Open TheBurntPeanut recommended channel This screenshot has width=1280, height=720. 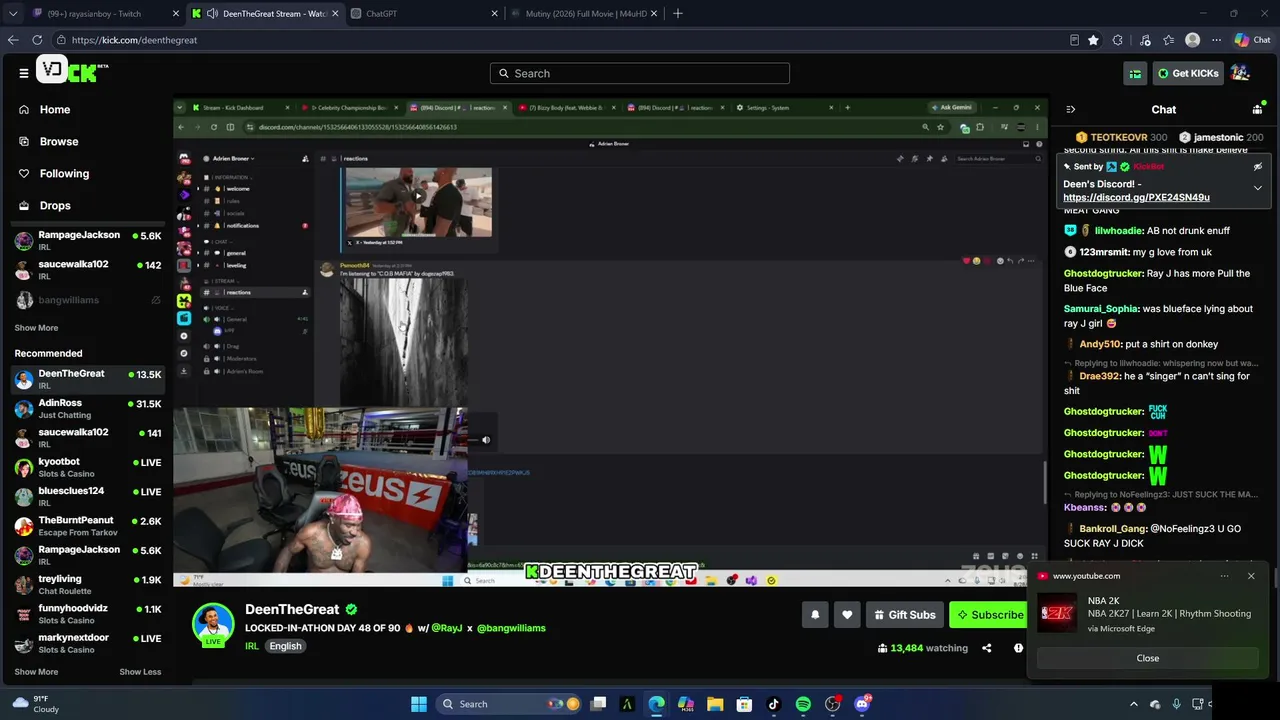click(88, 526)
